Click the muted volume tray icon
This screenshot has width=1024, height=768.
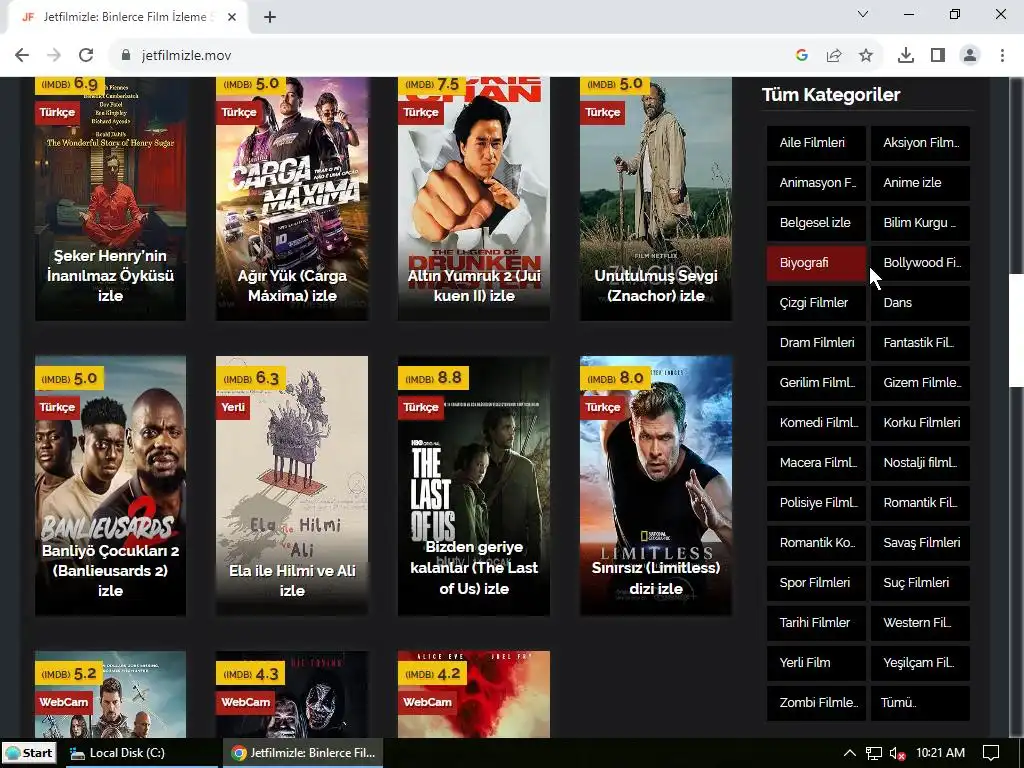tap(897, 753)
